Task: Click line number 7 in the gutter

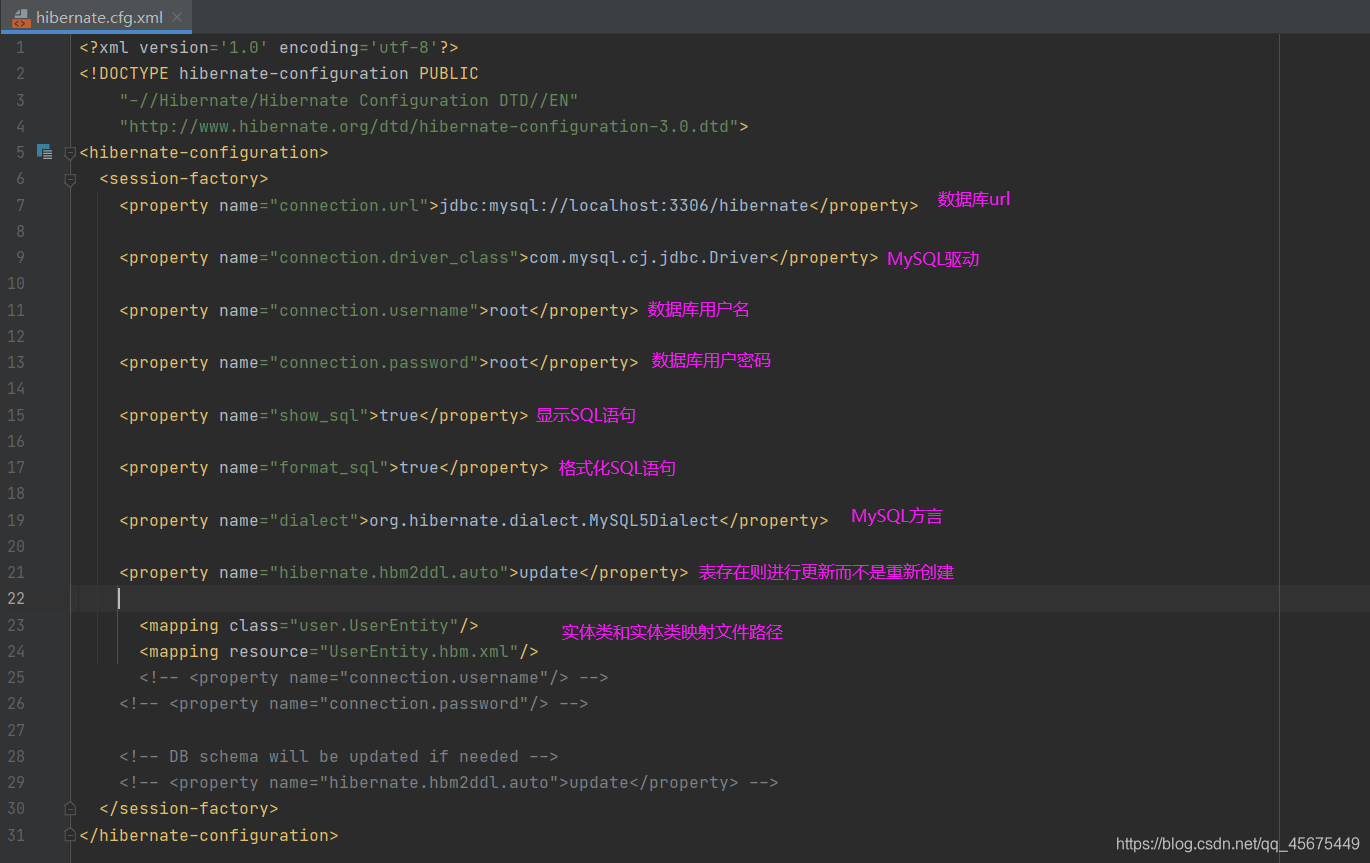Action: coord(20,205)
